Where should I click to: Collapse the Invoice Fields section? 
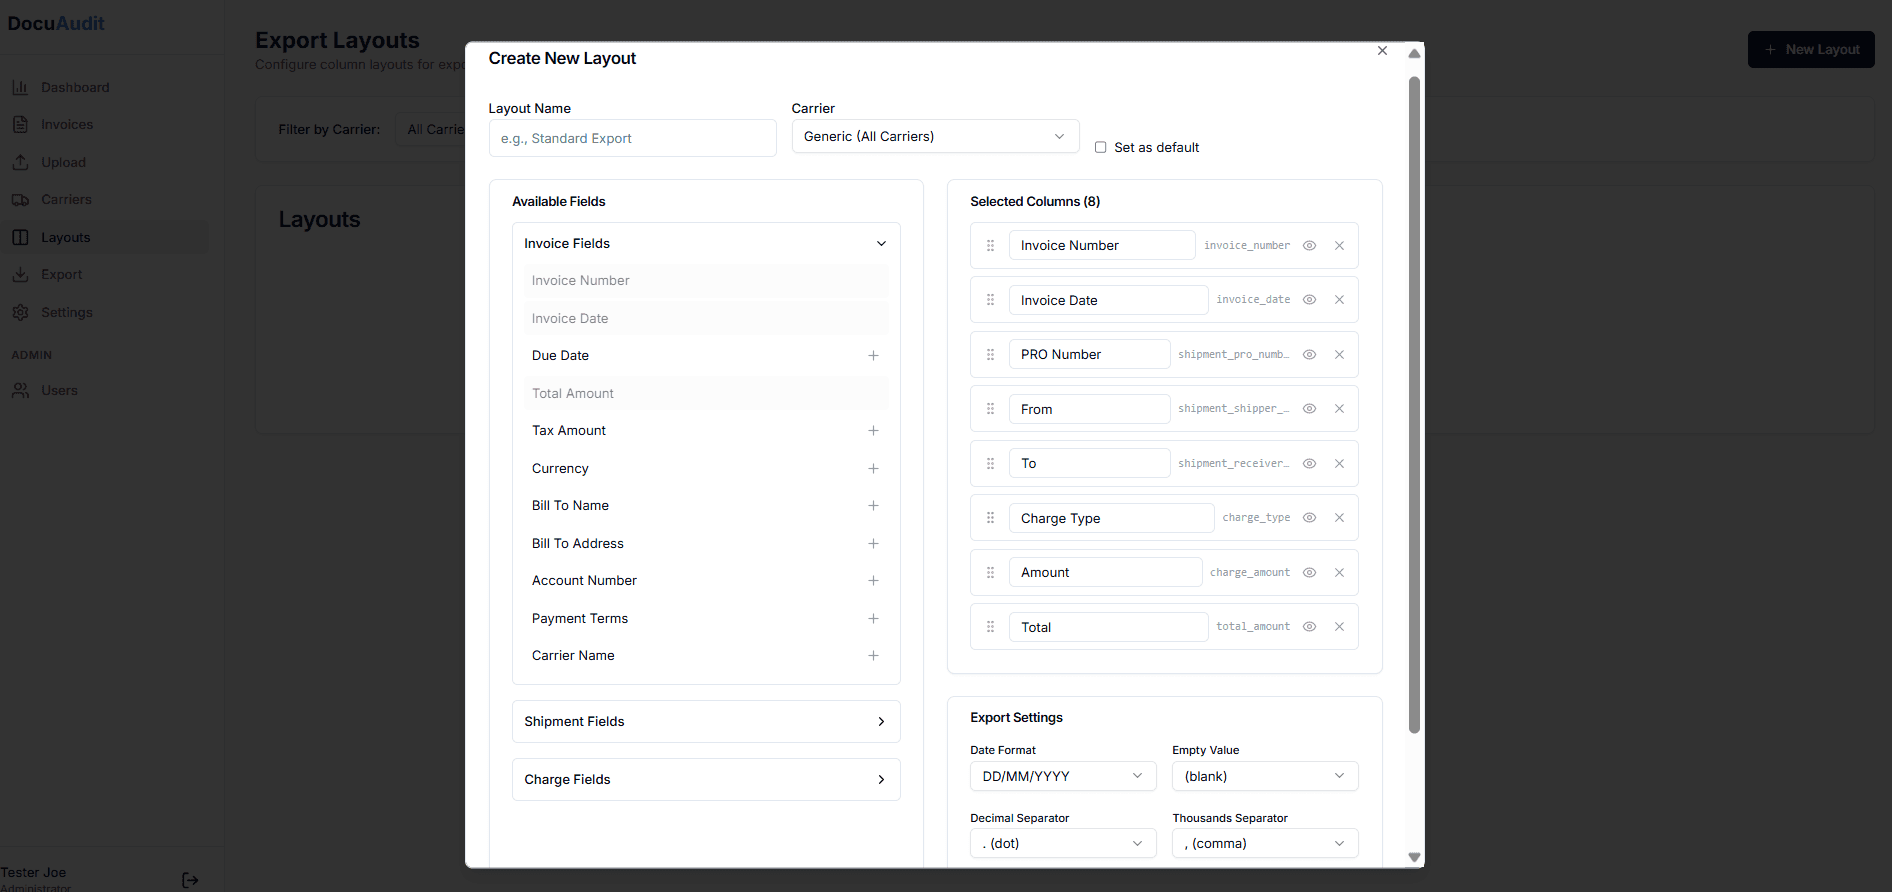click(706, 244)
